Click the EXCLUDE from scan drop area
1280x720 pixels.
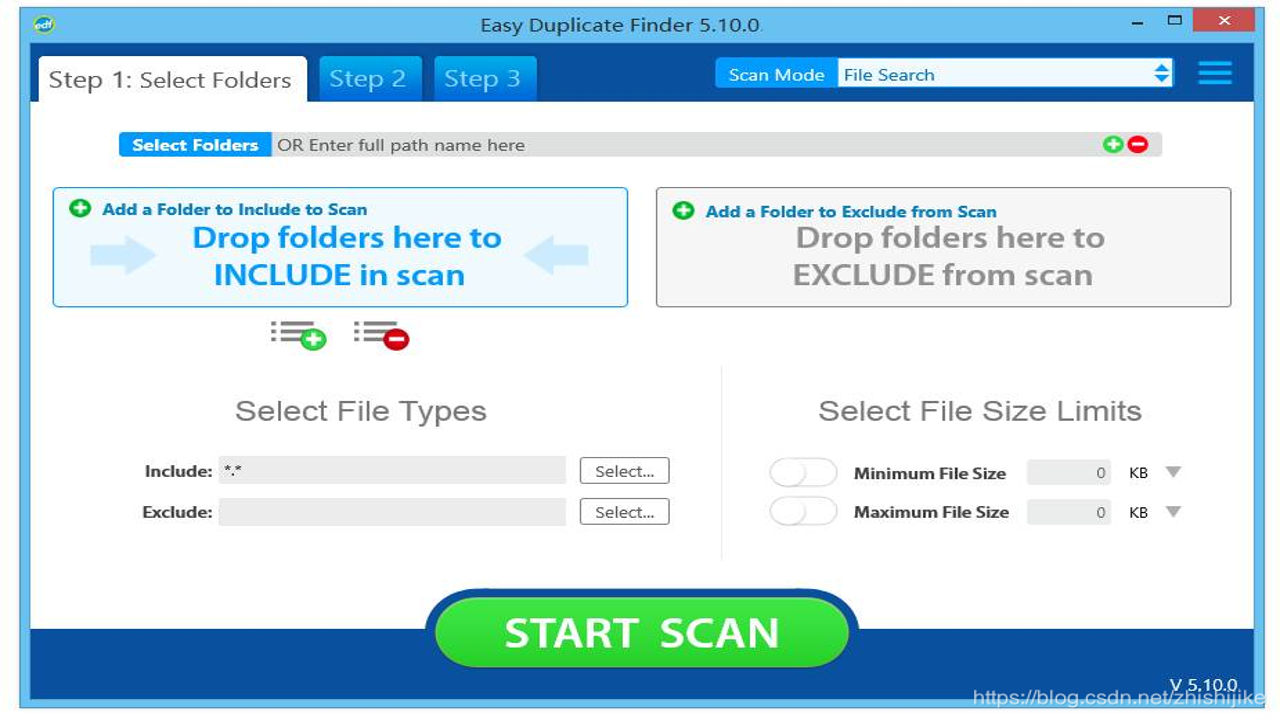(x=943, y=247)
